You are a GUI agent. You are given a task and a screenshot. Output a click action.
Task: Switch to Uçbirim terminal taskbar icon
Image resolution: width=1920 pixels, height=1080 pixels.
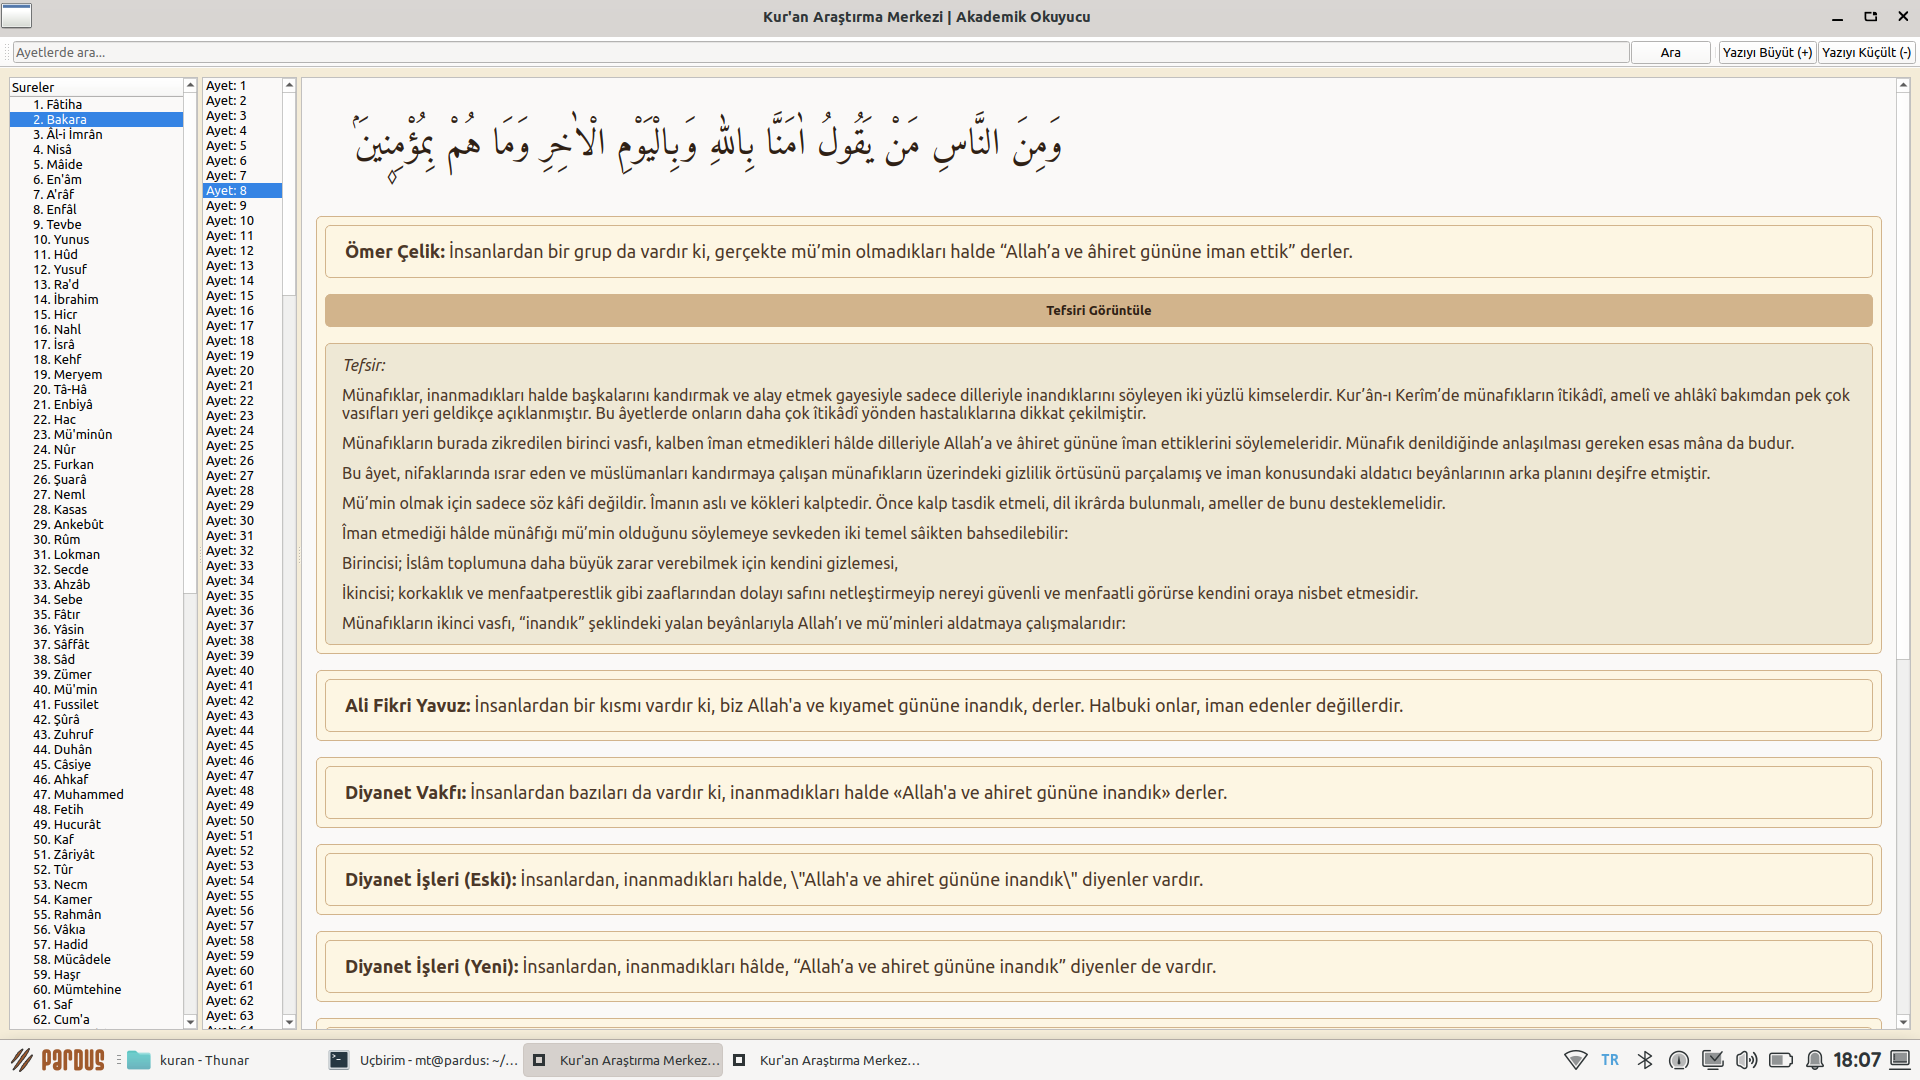[x=339, y=1060]
